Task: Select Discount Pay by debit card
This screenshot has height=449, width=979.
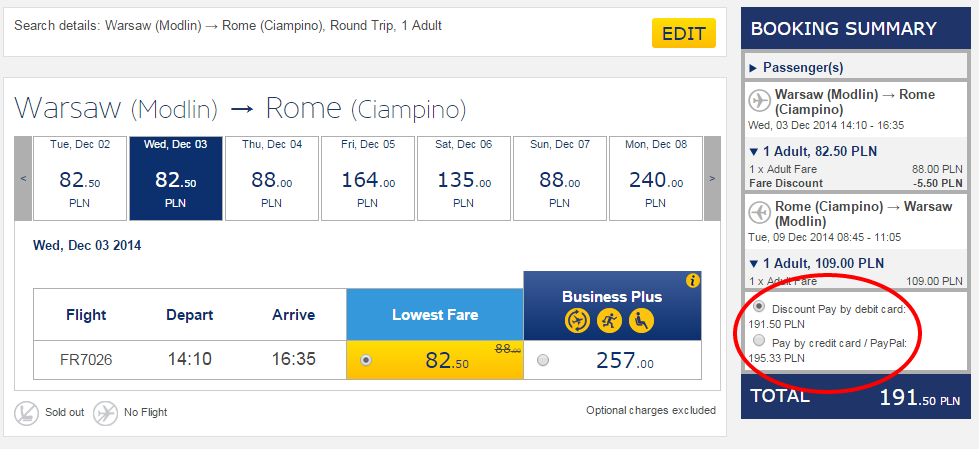Action: (759, 307)
